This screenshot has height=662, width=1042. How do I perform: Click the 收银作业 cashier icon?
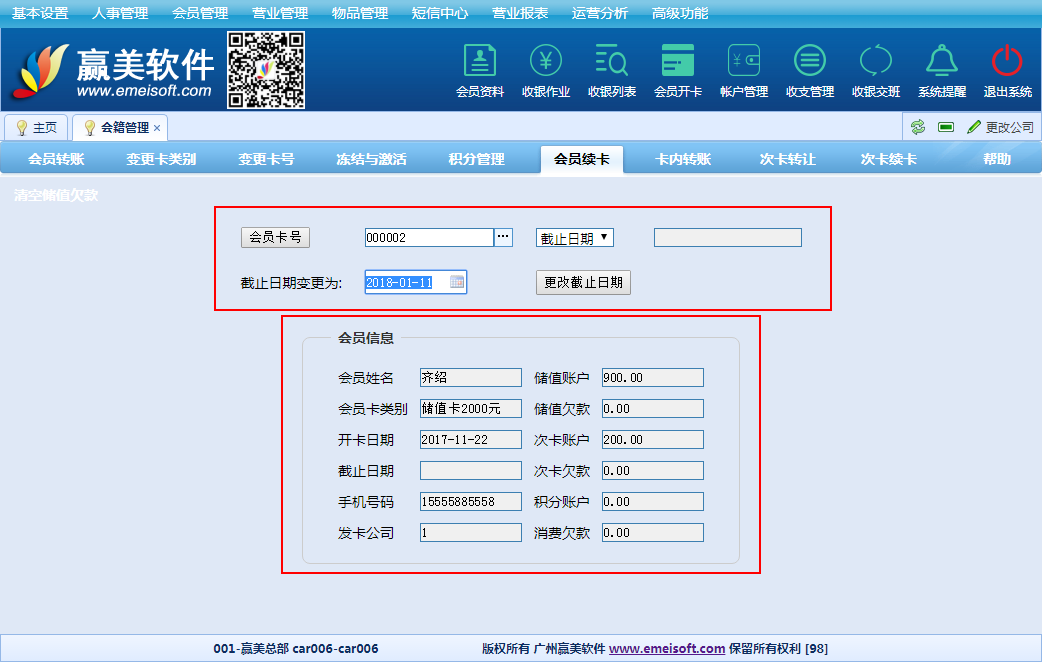point(546,62)
